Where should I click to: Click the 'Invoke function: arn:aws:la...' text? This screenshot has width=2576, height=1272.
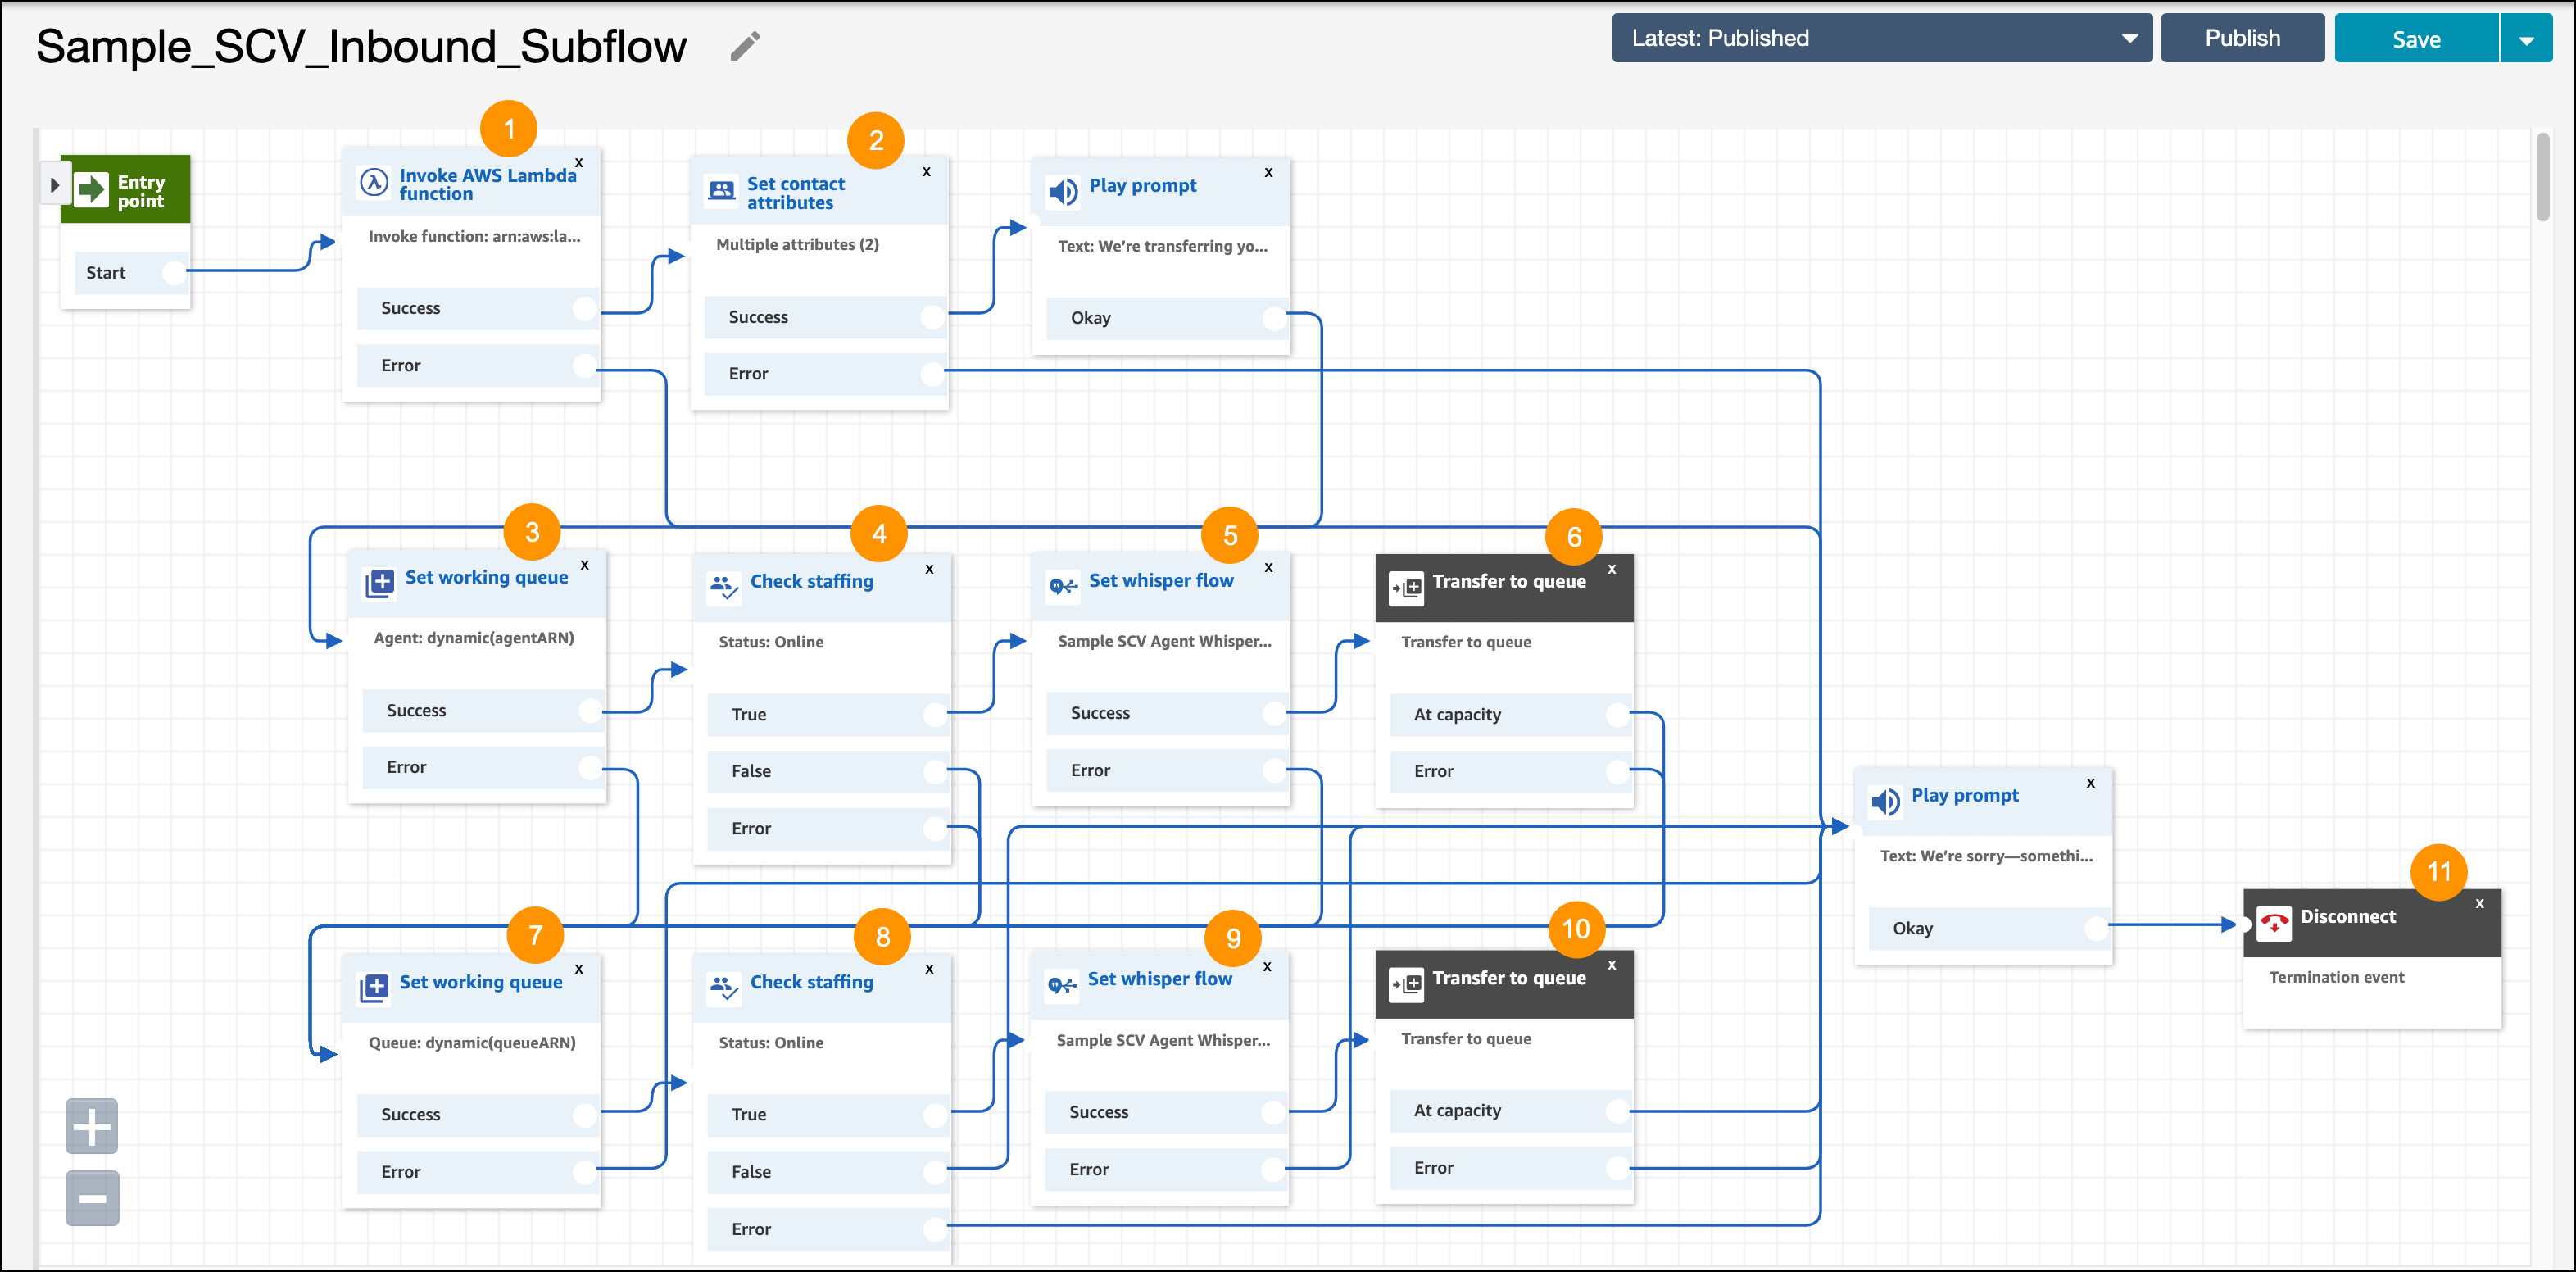click(x=474, y=236)
